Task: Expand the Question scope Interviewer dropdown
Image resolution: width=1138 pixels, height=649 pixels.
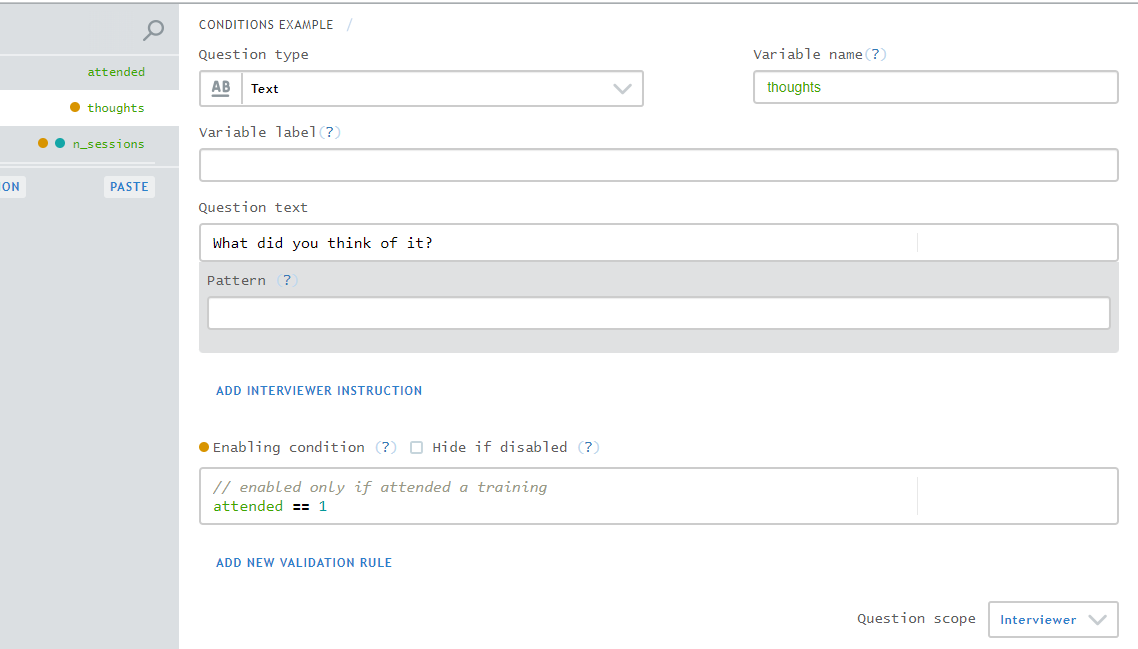Action: click(1052, 619)
